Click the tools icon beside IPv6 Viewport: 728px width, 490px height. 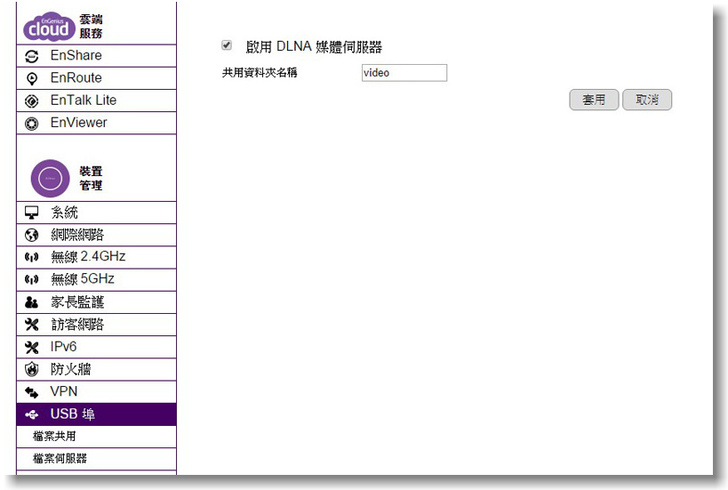(32, 347)
